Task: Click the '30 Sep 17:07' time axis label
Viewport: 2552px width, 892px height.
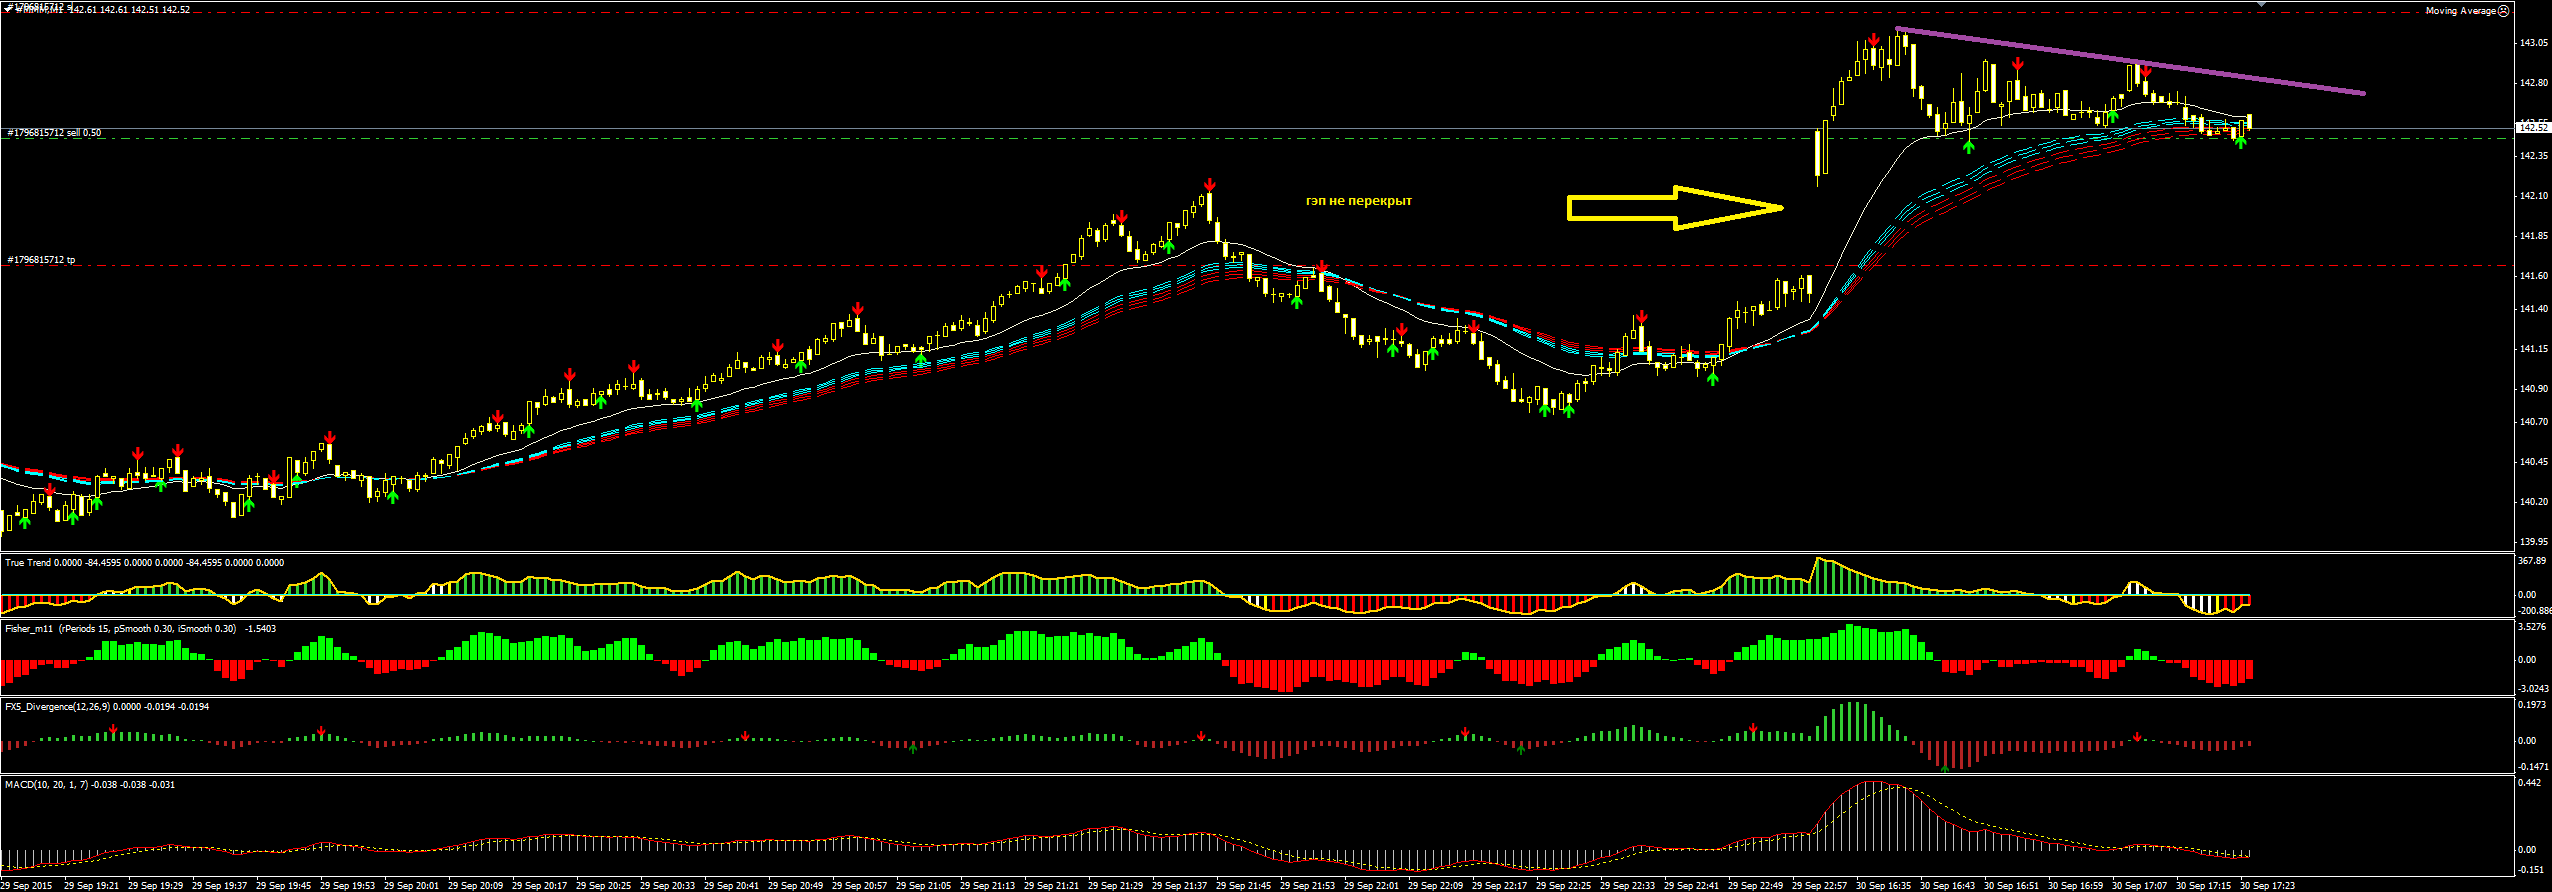Action: tap(2140, 886)
